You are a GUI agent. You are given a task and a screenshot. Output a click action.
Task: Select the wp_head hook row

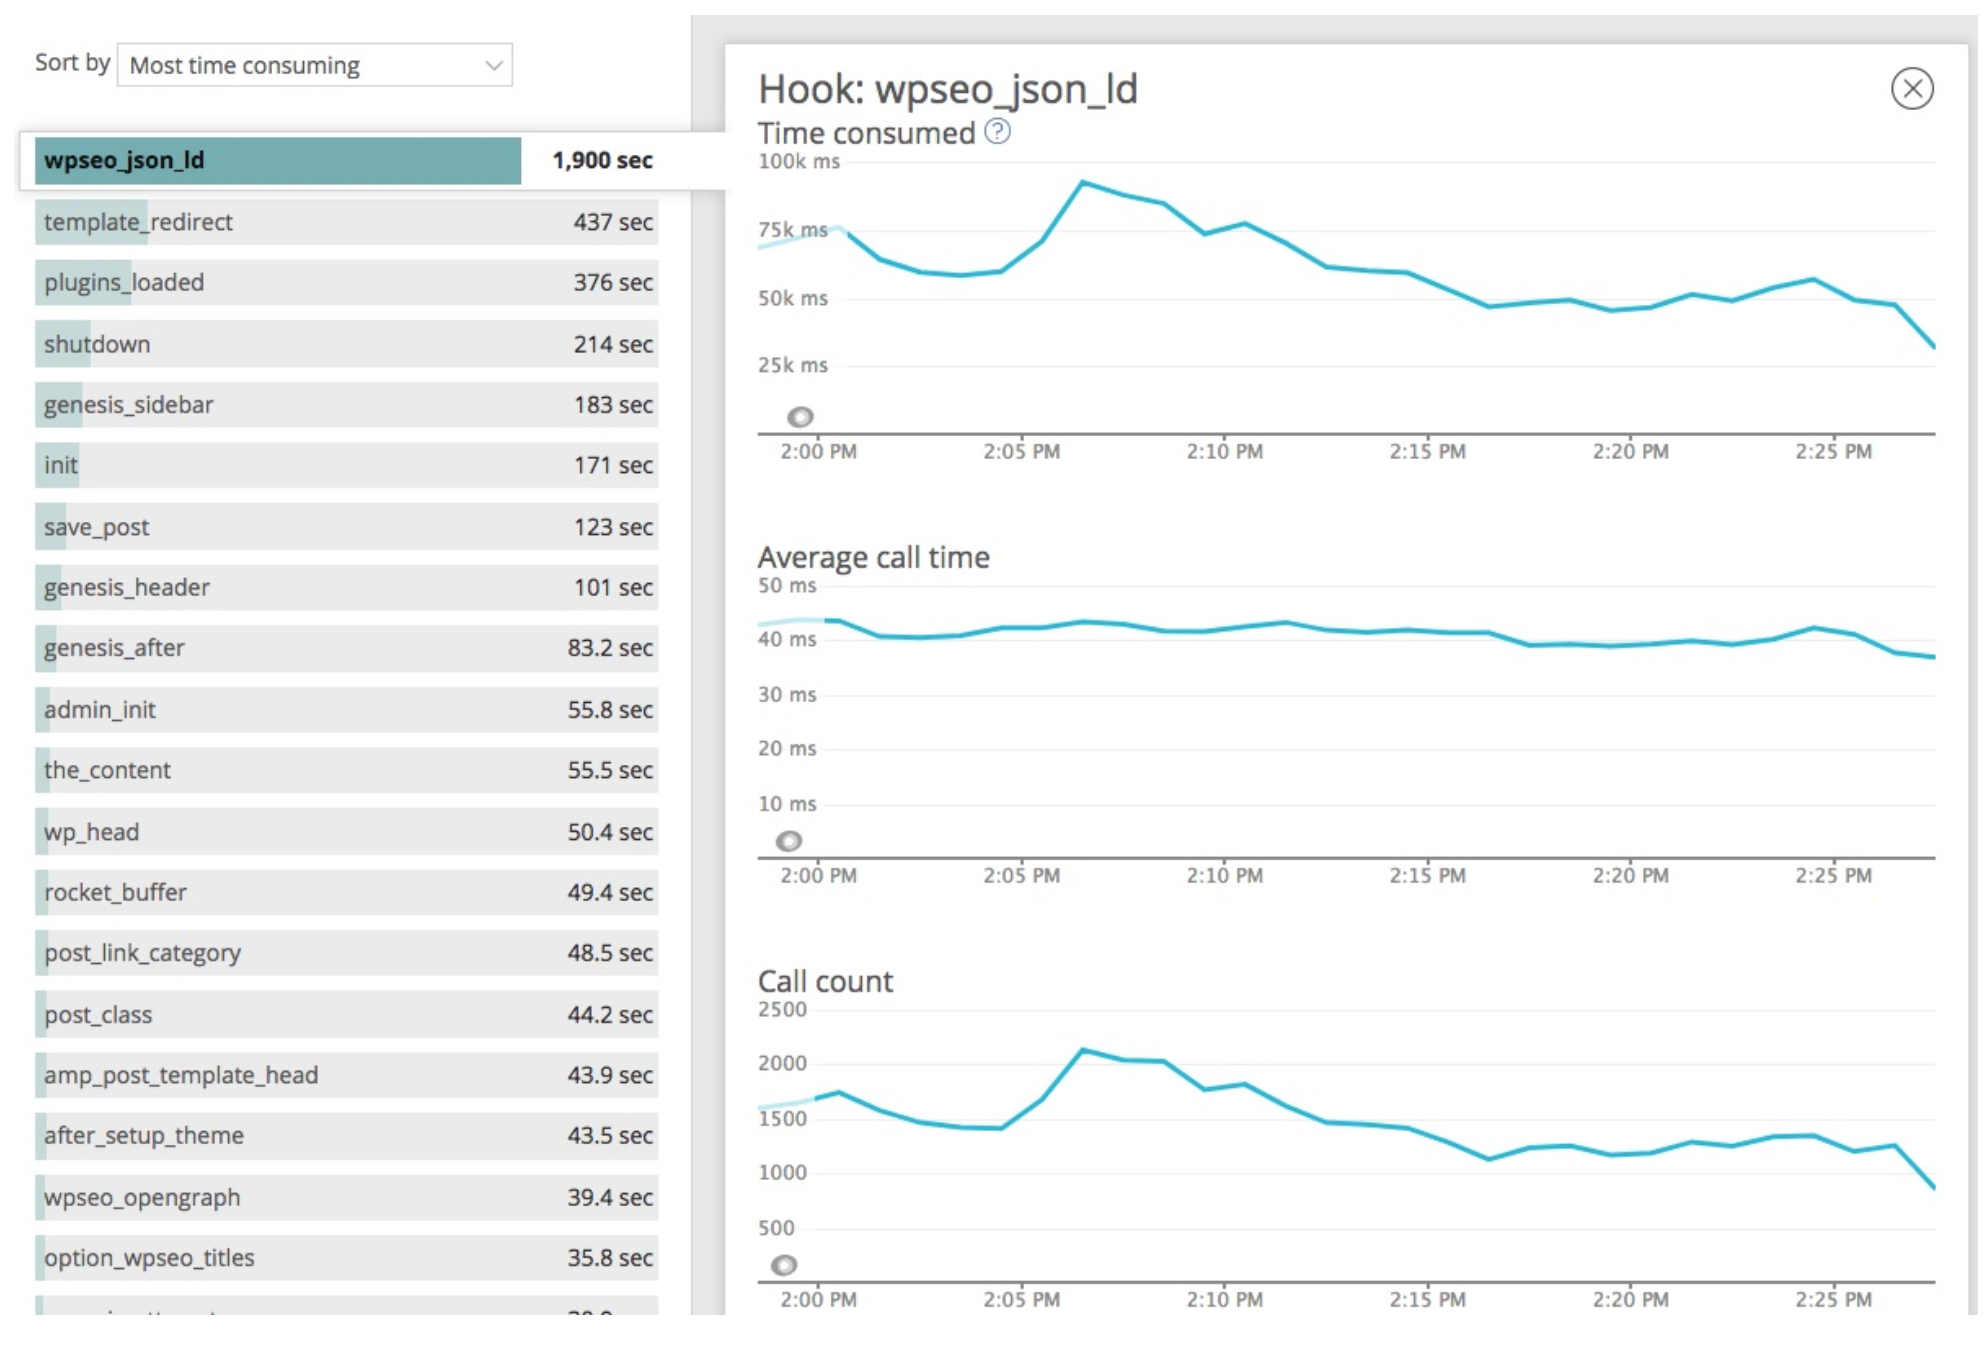pos(346,832)
